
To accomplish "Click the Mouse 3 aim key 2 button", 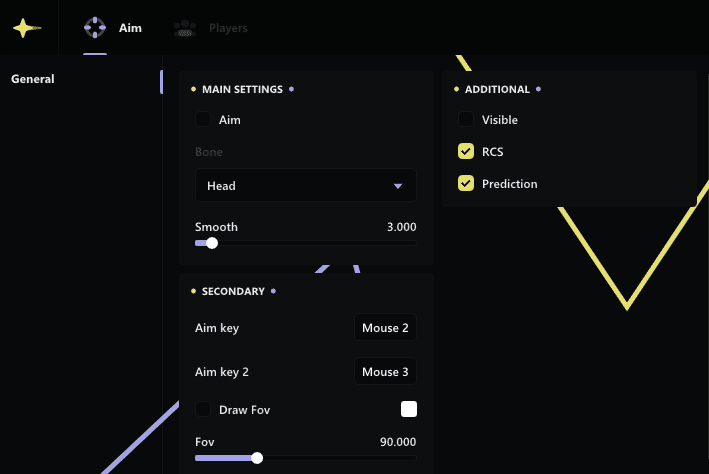I will (x=386, y=372).
